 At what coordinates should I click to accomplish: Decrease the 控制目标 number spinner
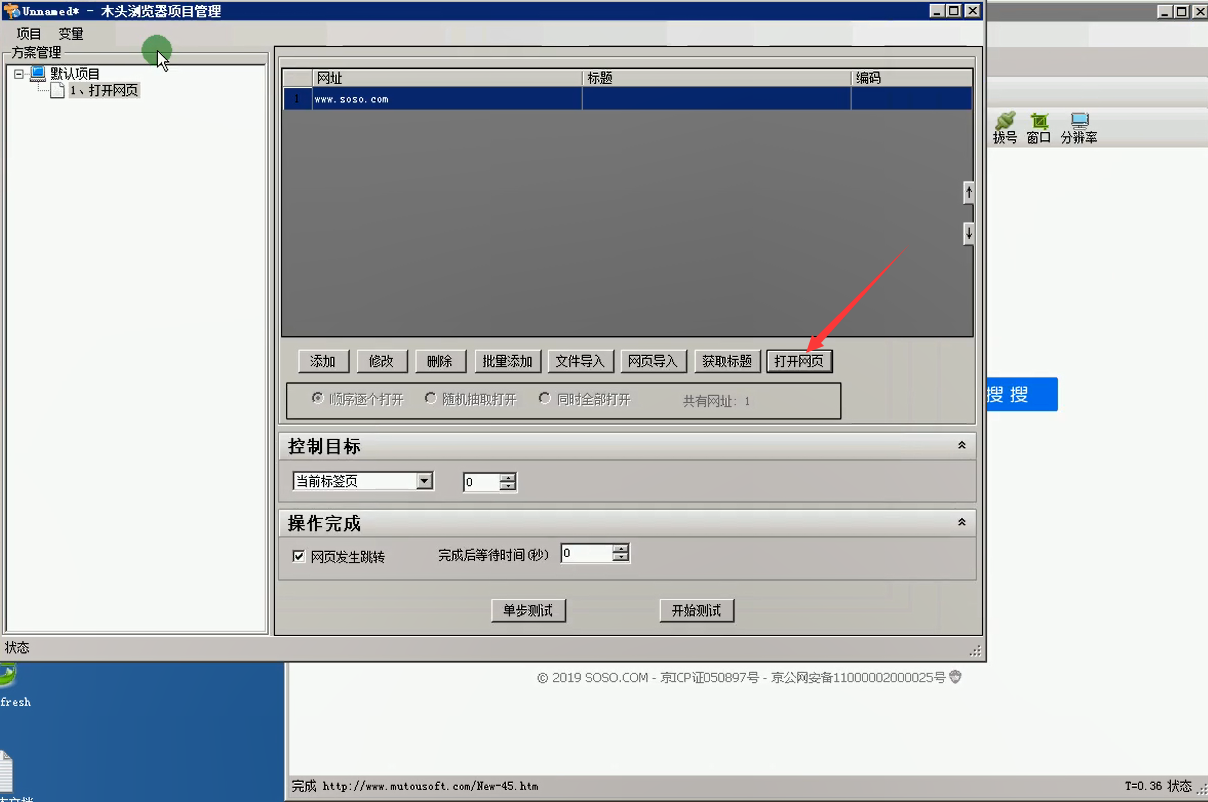(508, 487)
